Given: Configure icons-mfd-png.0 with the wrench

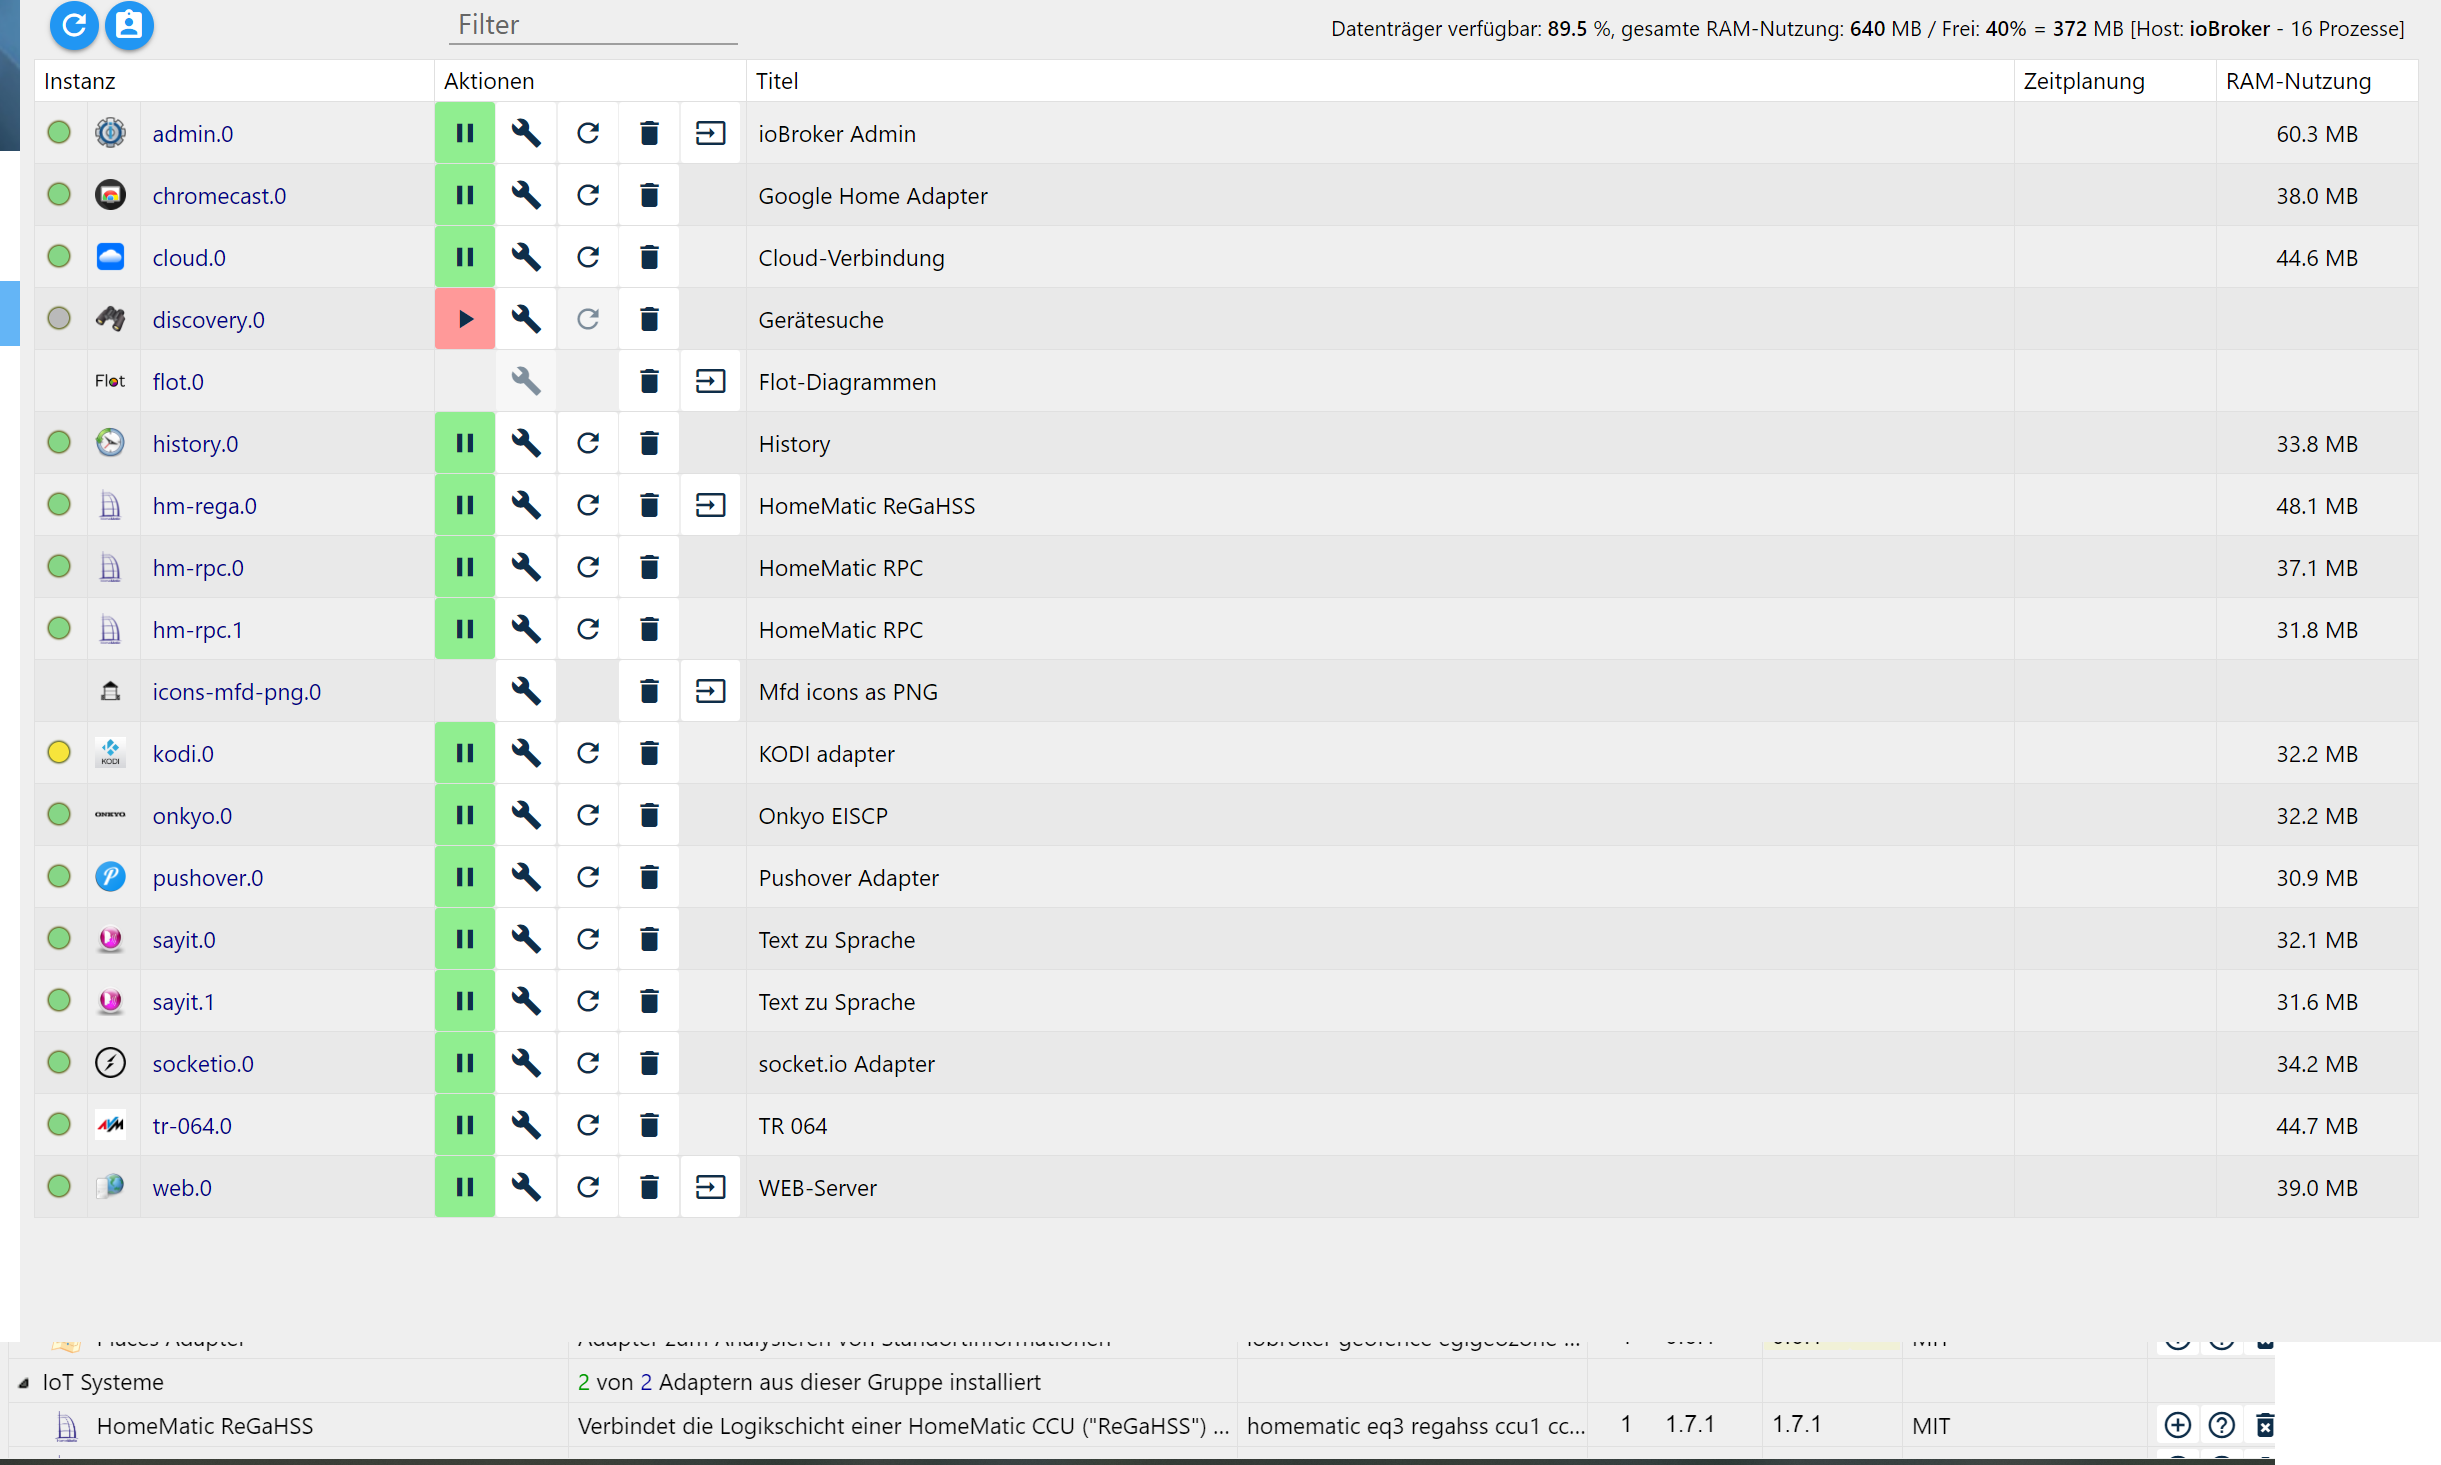Looking at the screenshot, I should coord(526,691).
